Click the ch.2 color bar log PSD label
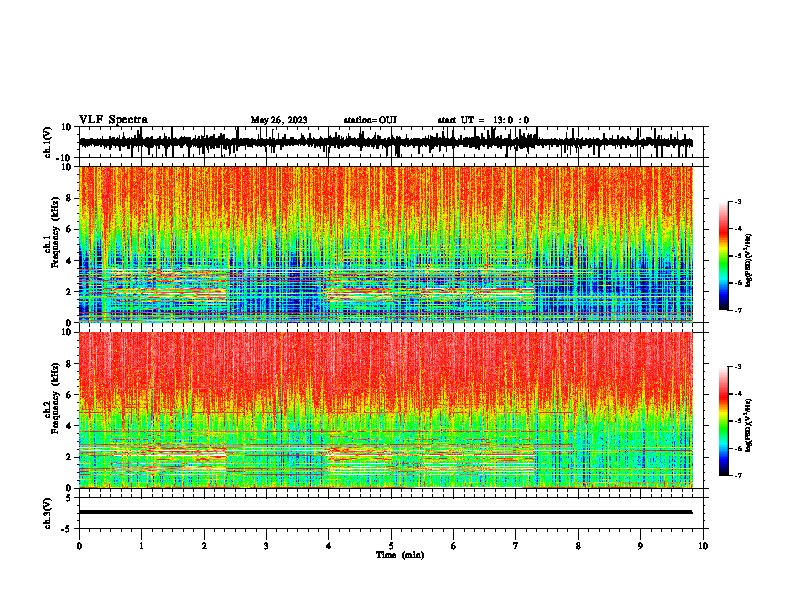Image resolution: width=792 pixels, height=612 pixels. (x=748, y=426)
